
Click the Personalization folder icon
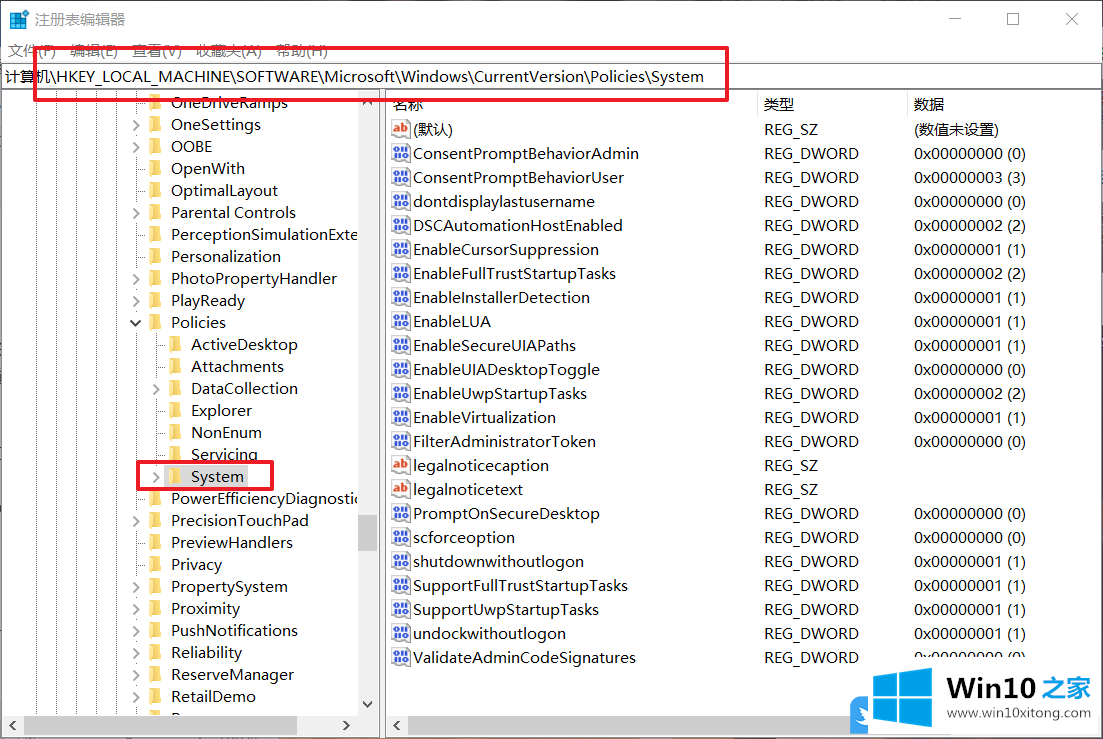(x=156, y=256)
